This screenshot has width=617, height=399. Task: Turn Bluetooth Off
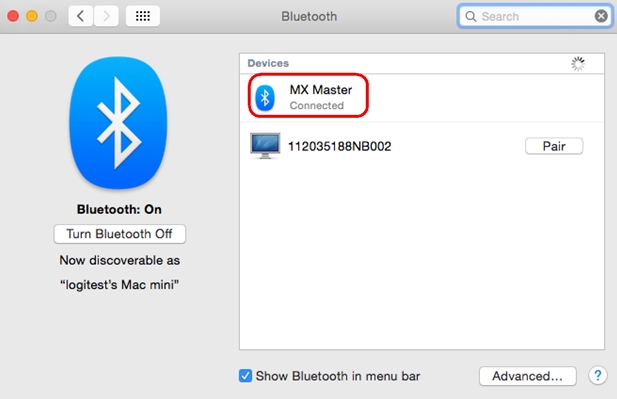coord(120,234)
